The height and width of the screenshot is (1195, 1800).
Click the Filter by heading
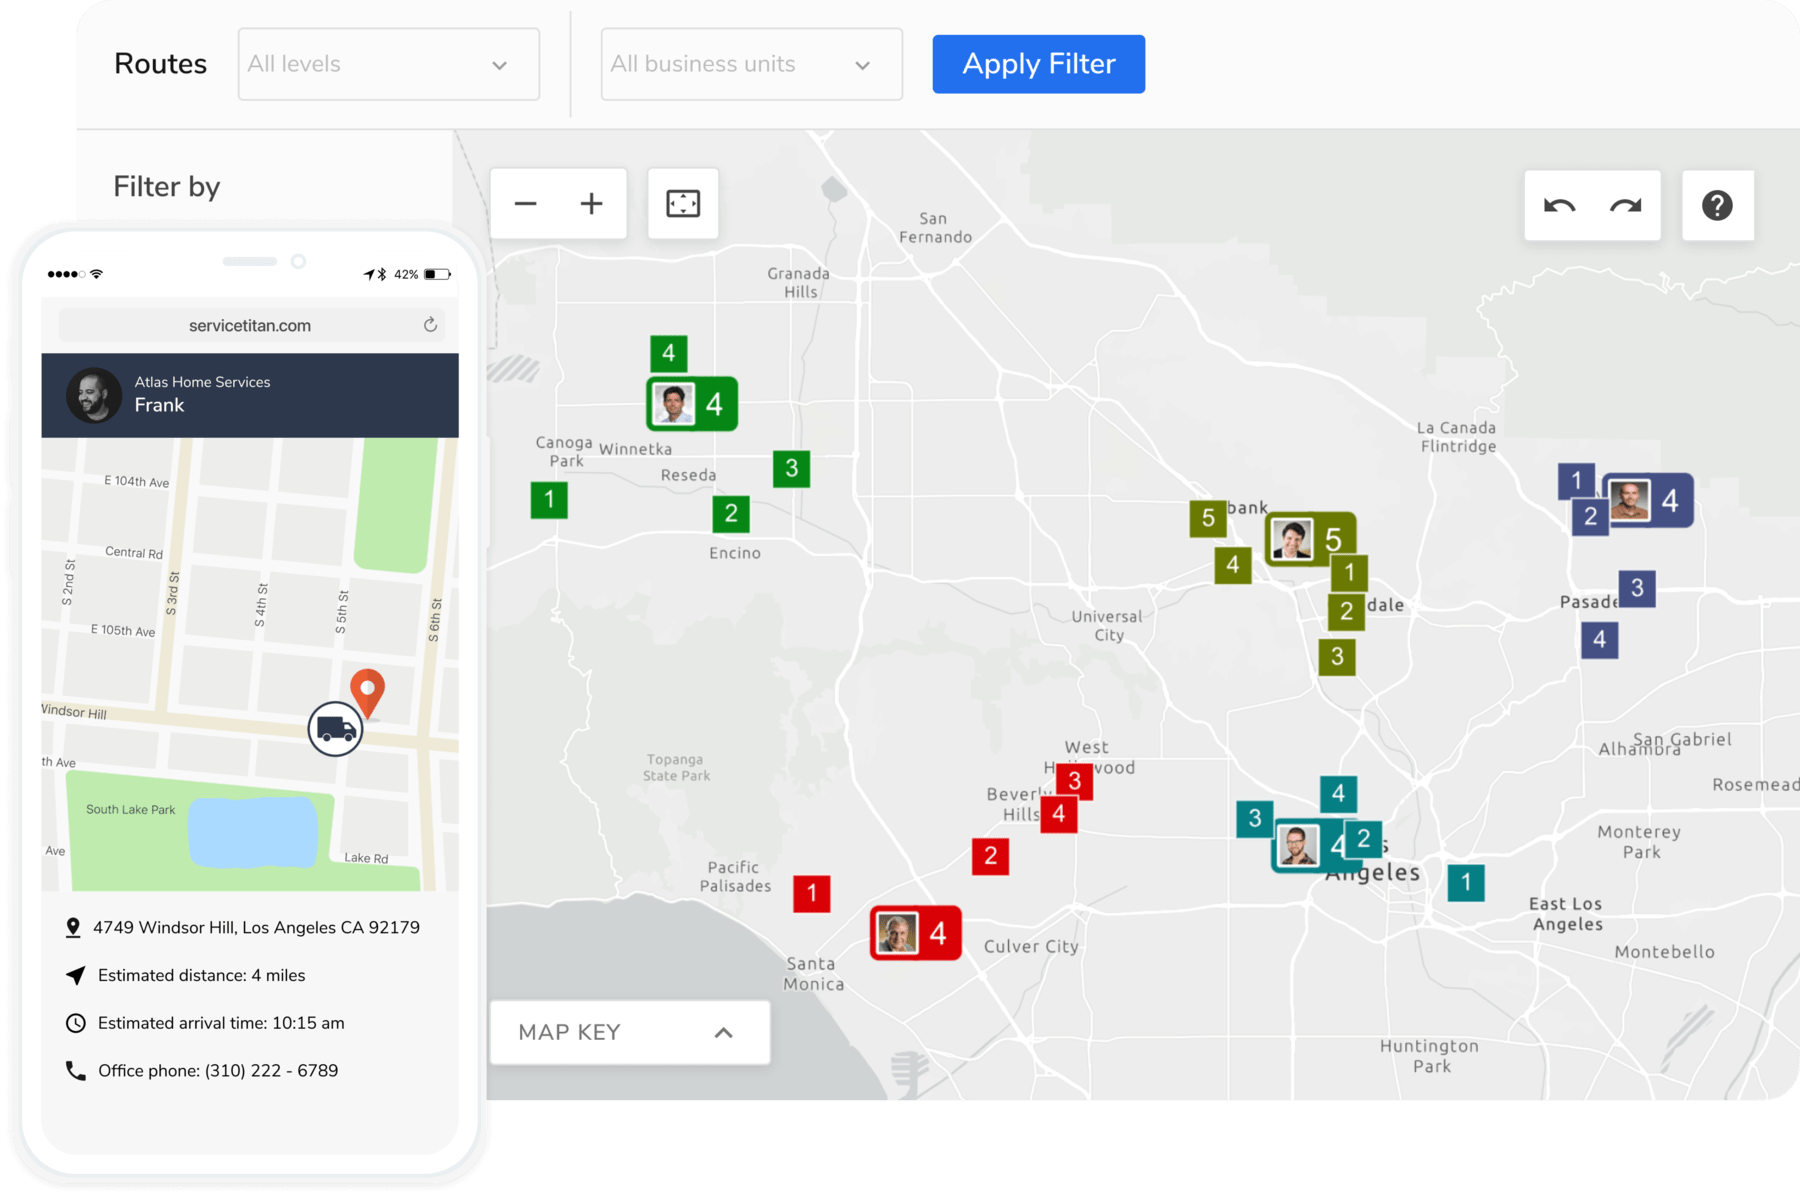tap(166, 187)
